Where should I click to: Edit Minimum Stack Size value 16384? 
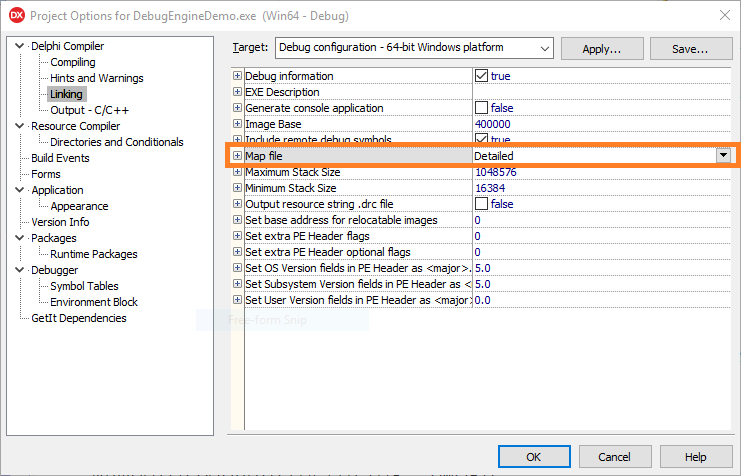click(x=602, y=188)
